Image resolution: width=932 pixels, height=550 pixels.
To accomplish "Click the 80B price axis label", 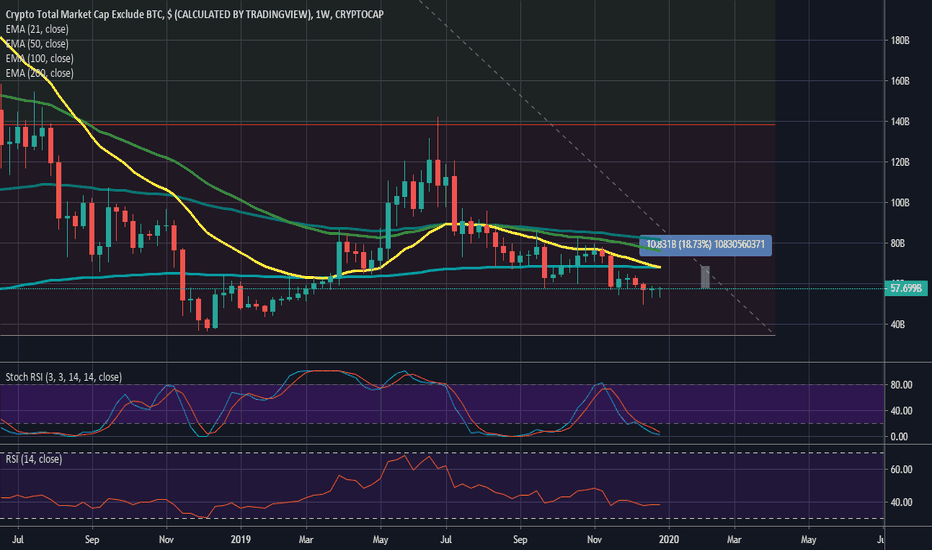I will click(898, 243).
